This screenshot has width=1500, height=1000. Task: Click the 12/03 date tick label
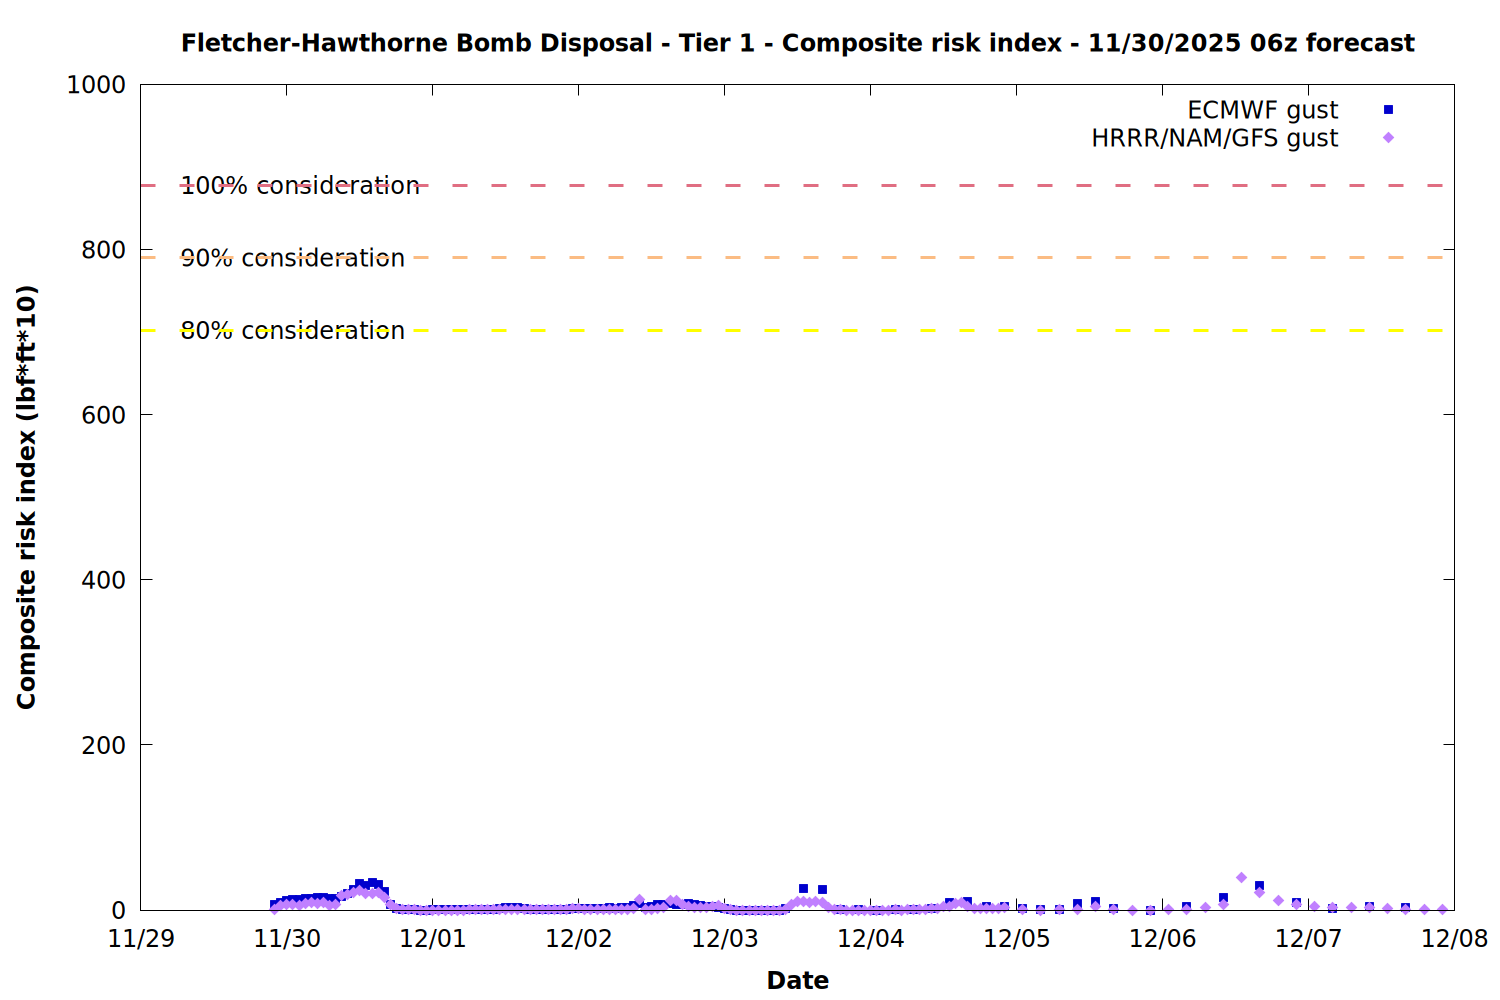(725, 939)
